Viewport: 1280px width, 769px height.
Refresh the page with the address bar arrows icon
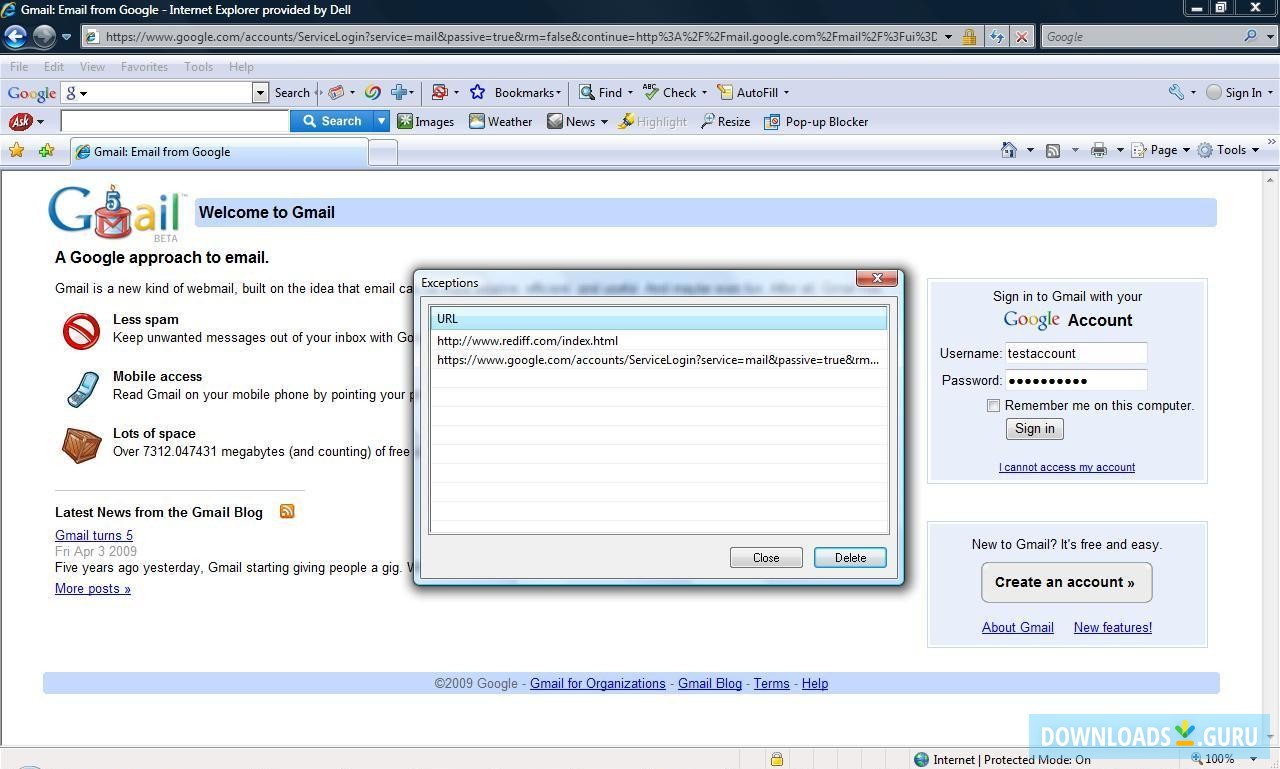(x=997, y=37)
